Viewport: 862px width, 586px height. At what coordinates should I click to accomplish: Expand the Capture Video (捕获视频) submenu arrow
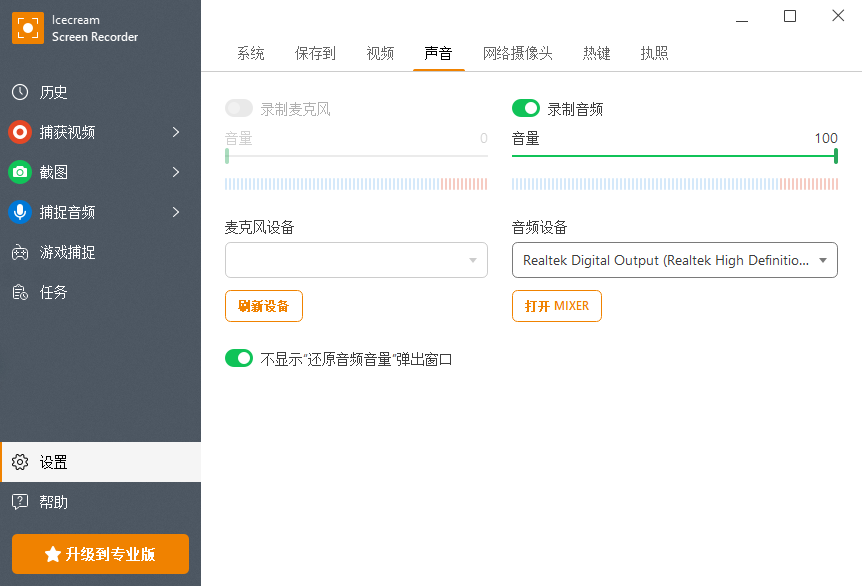click(x=176, y=132)
